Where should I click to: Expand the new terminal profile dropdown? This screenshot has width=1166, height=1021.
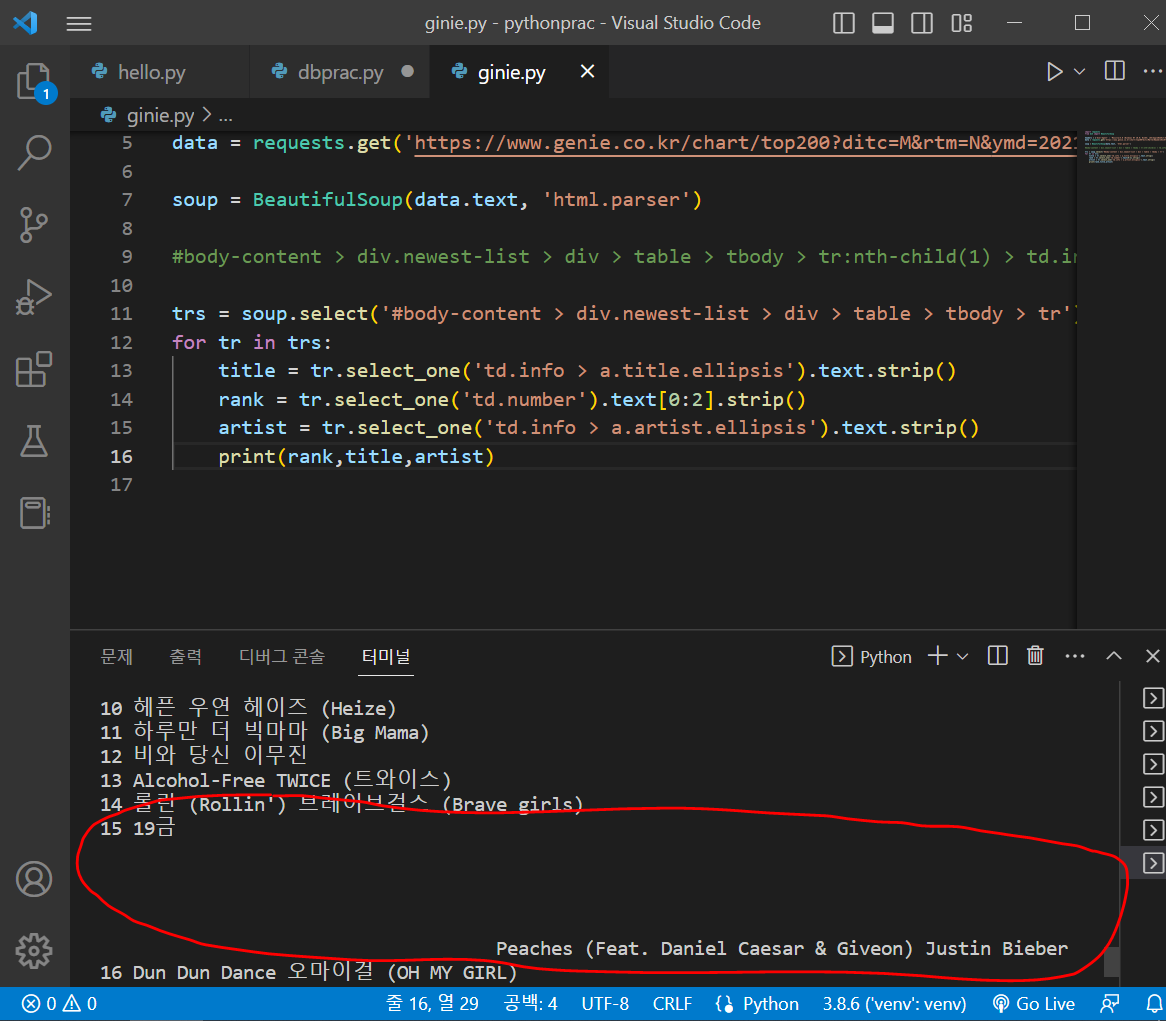[962, 657]
